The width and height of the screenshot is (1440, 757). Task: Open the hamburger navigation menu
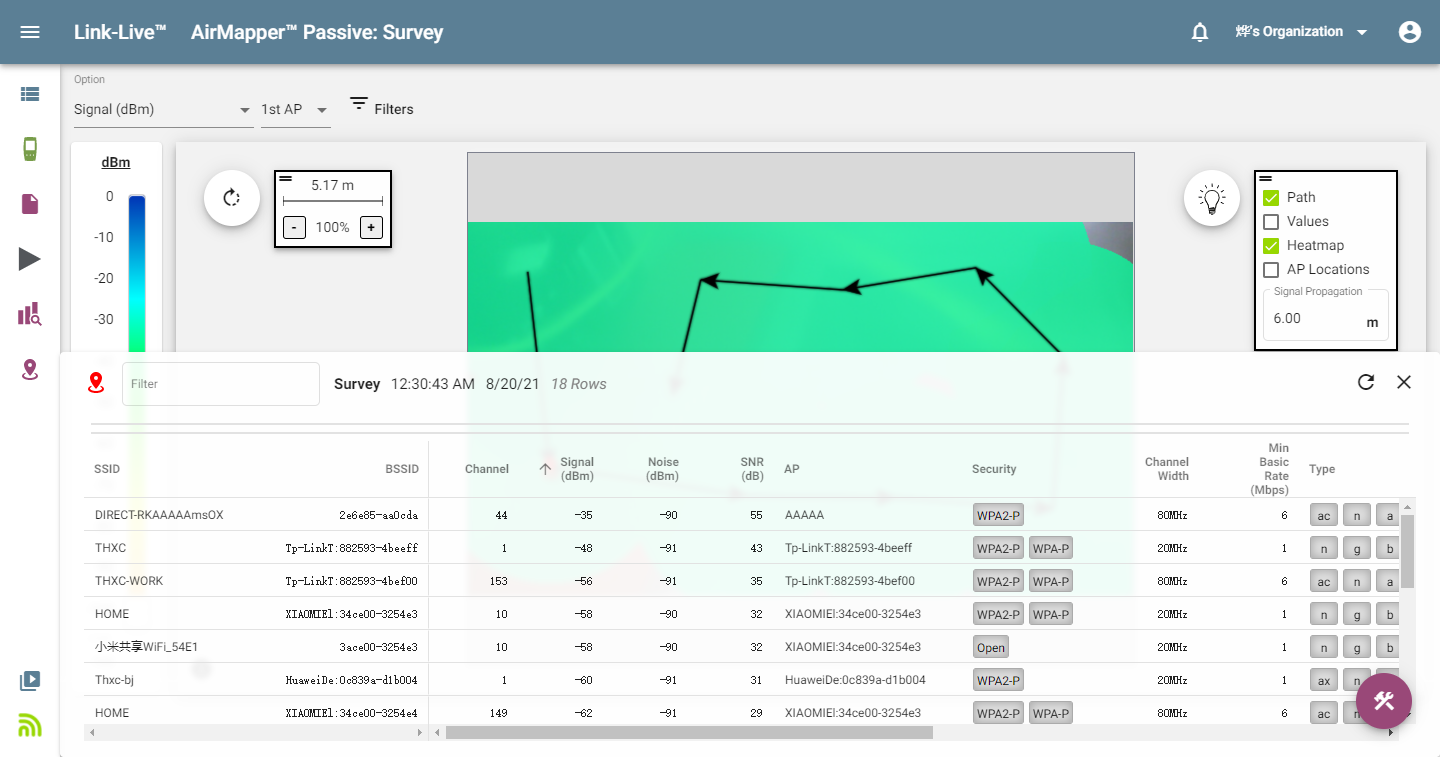click(x=30, y=32)
